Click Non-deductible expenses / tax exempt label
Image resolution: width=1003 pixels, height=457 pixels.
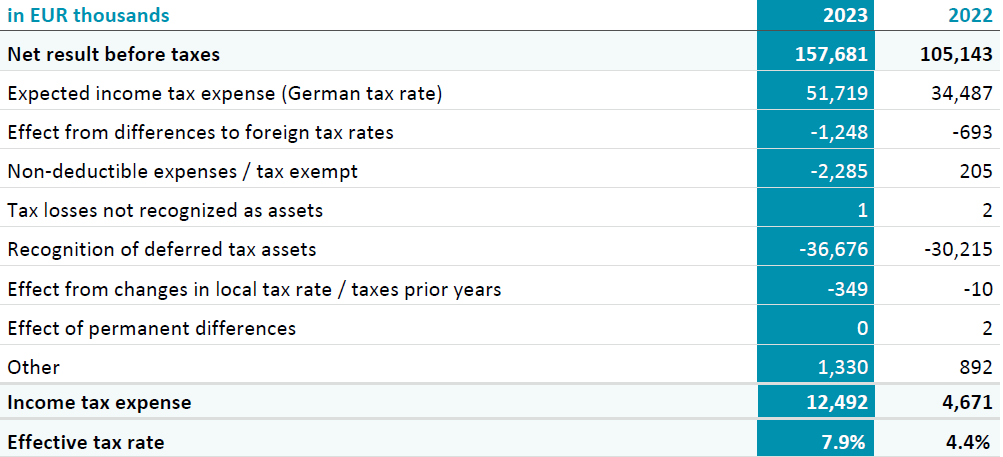[182, 172]
